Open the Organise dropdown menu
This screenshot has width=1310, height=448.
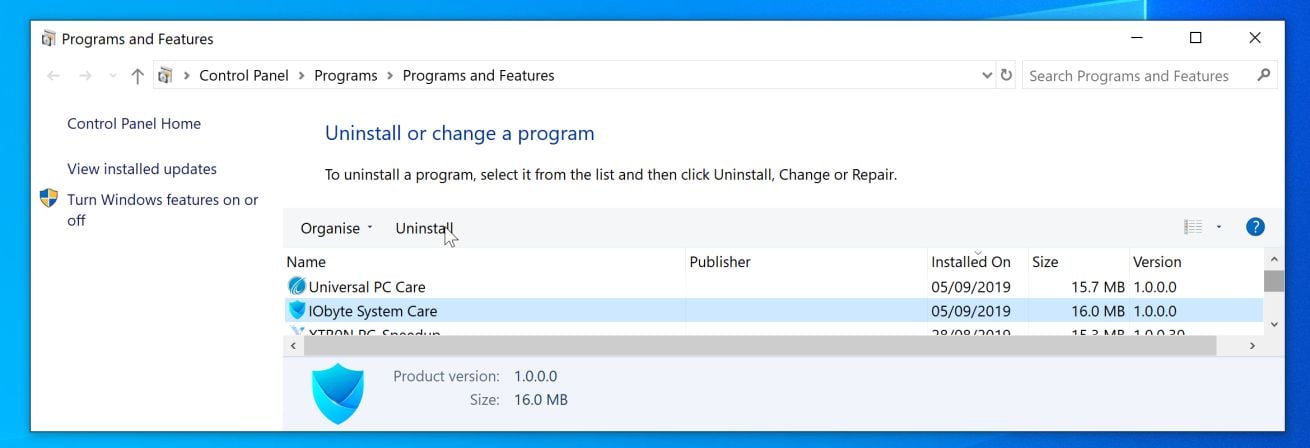(x=336, y=228)
